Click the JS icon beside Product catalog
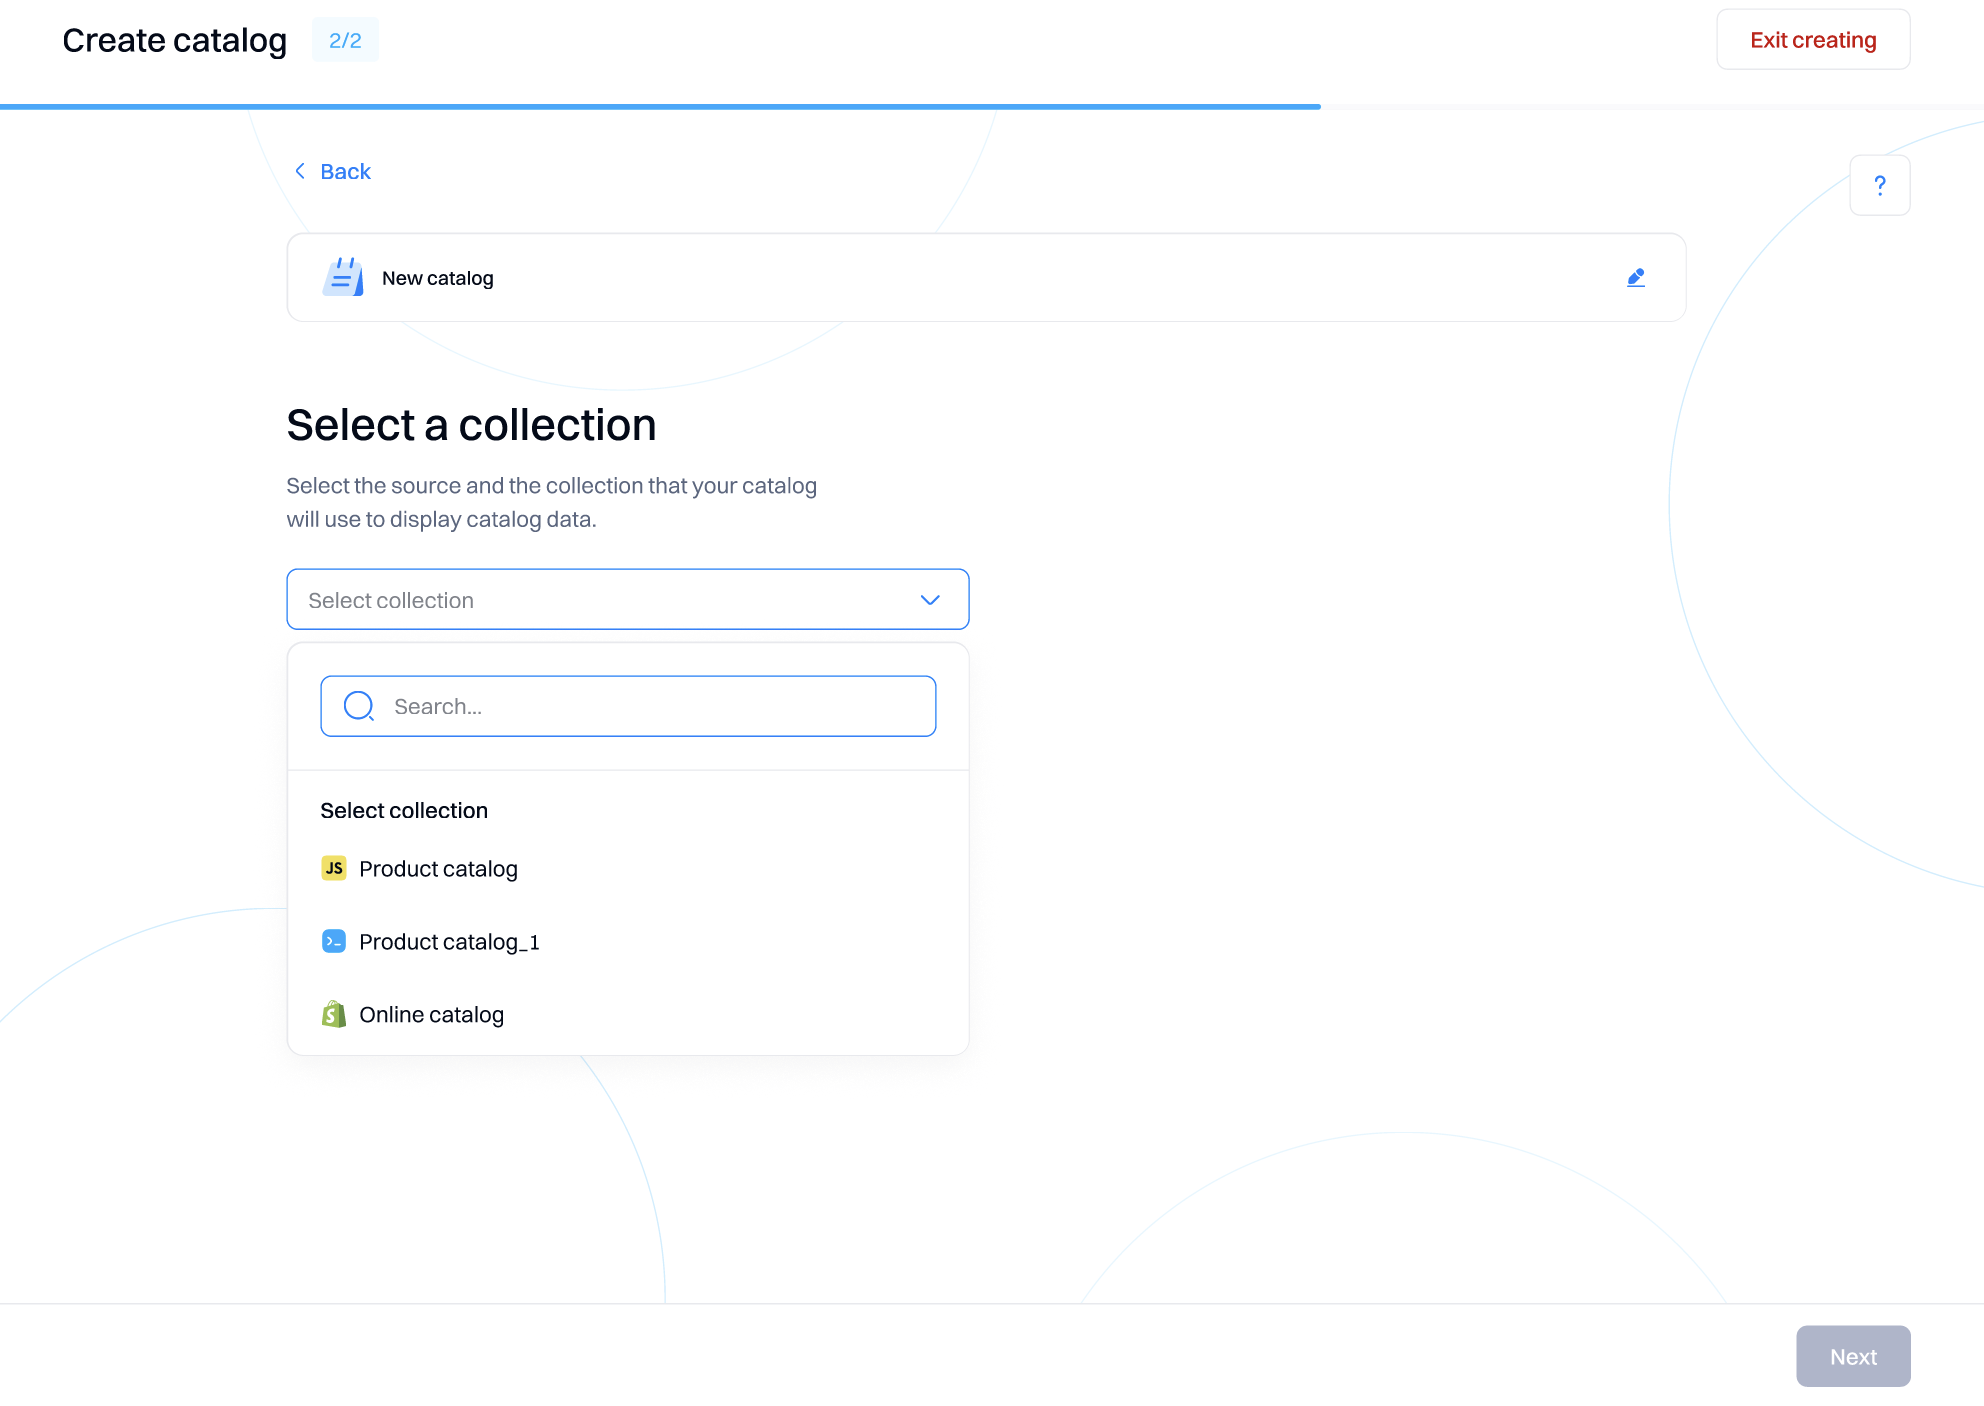The width and height of the screenshot is (1984, 1406). [x=334, y=868]
